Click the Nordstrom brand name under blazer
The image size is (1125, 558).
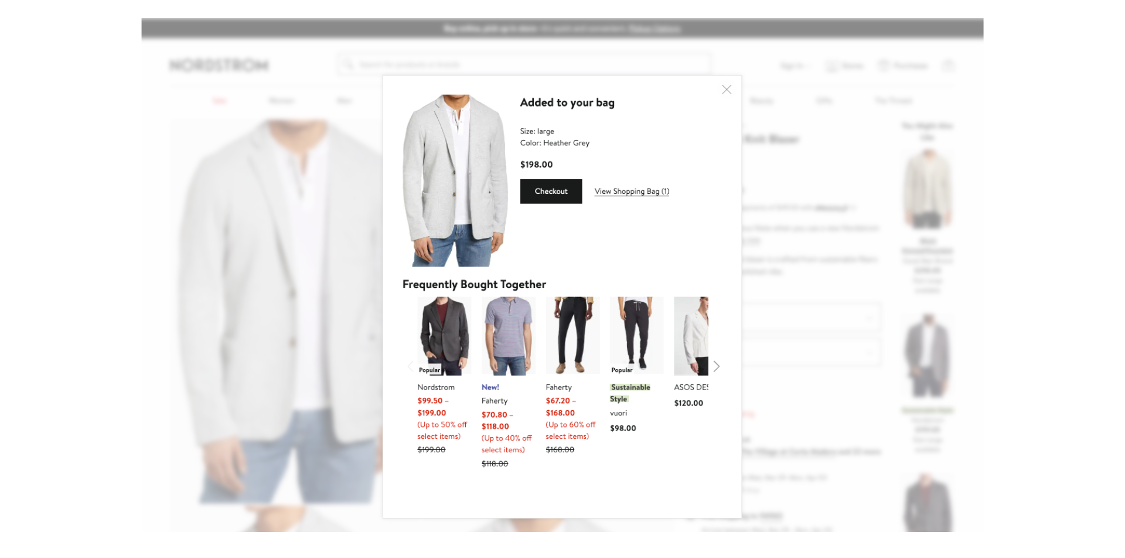[436, 387]
